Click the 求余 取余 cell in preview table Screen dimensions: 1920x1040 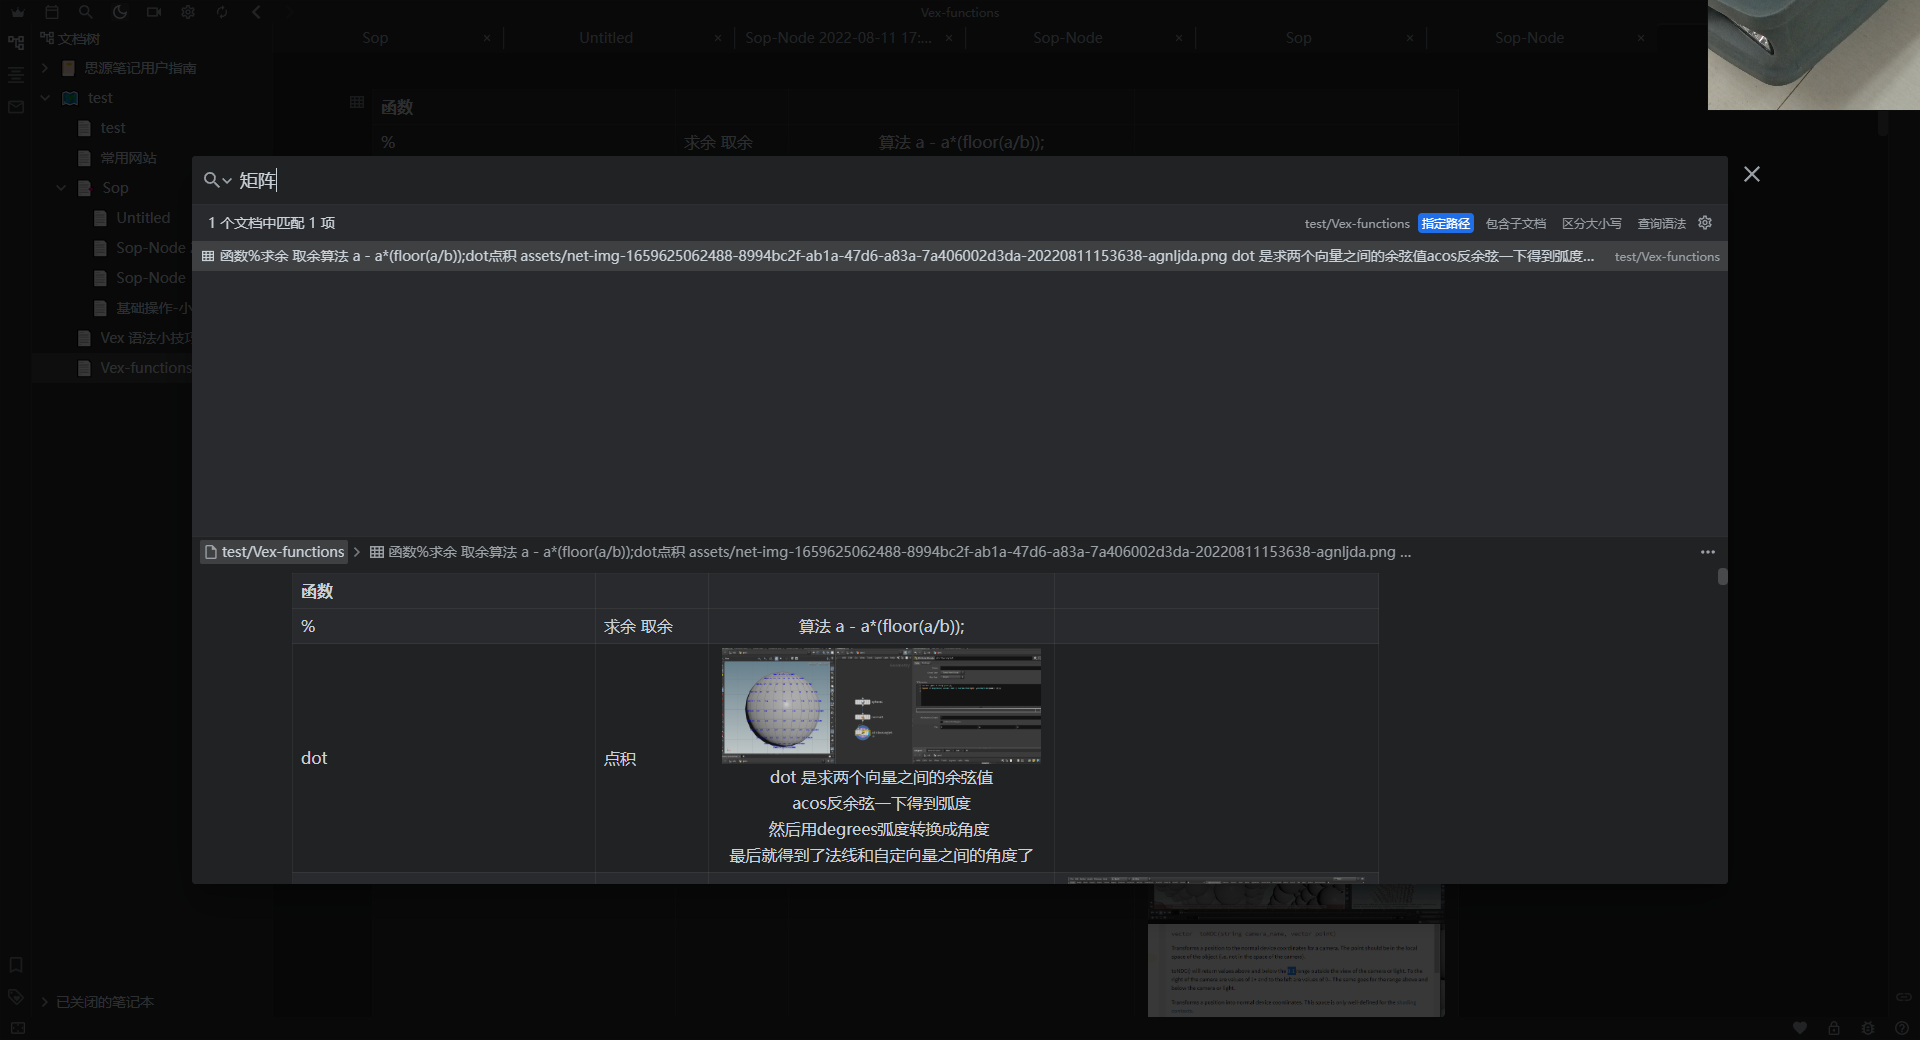tap(652, 626)
